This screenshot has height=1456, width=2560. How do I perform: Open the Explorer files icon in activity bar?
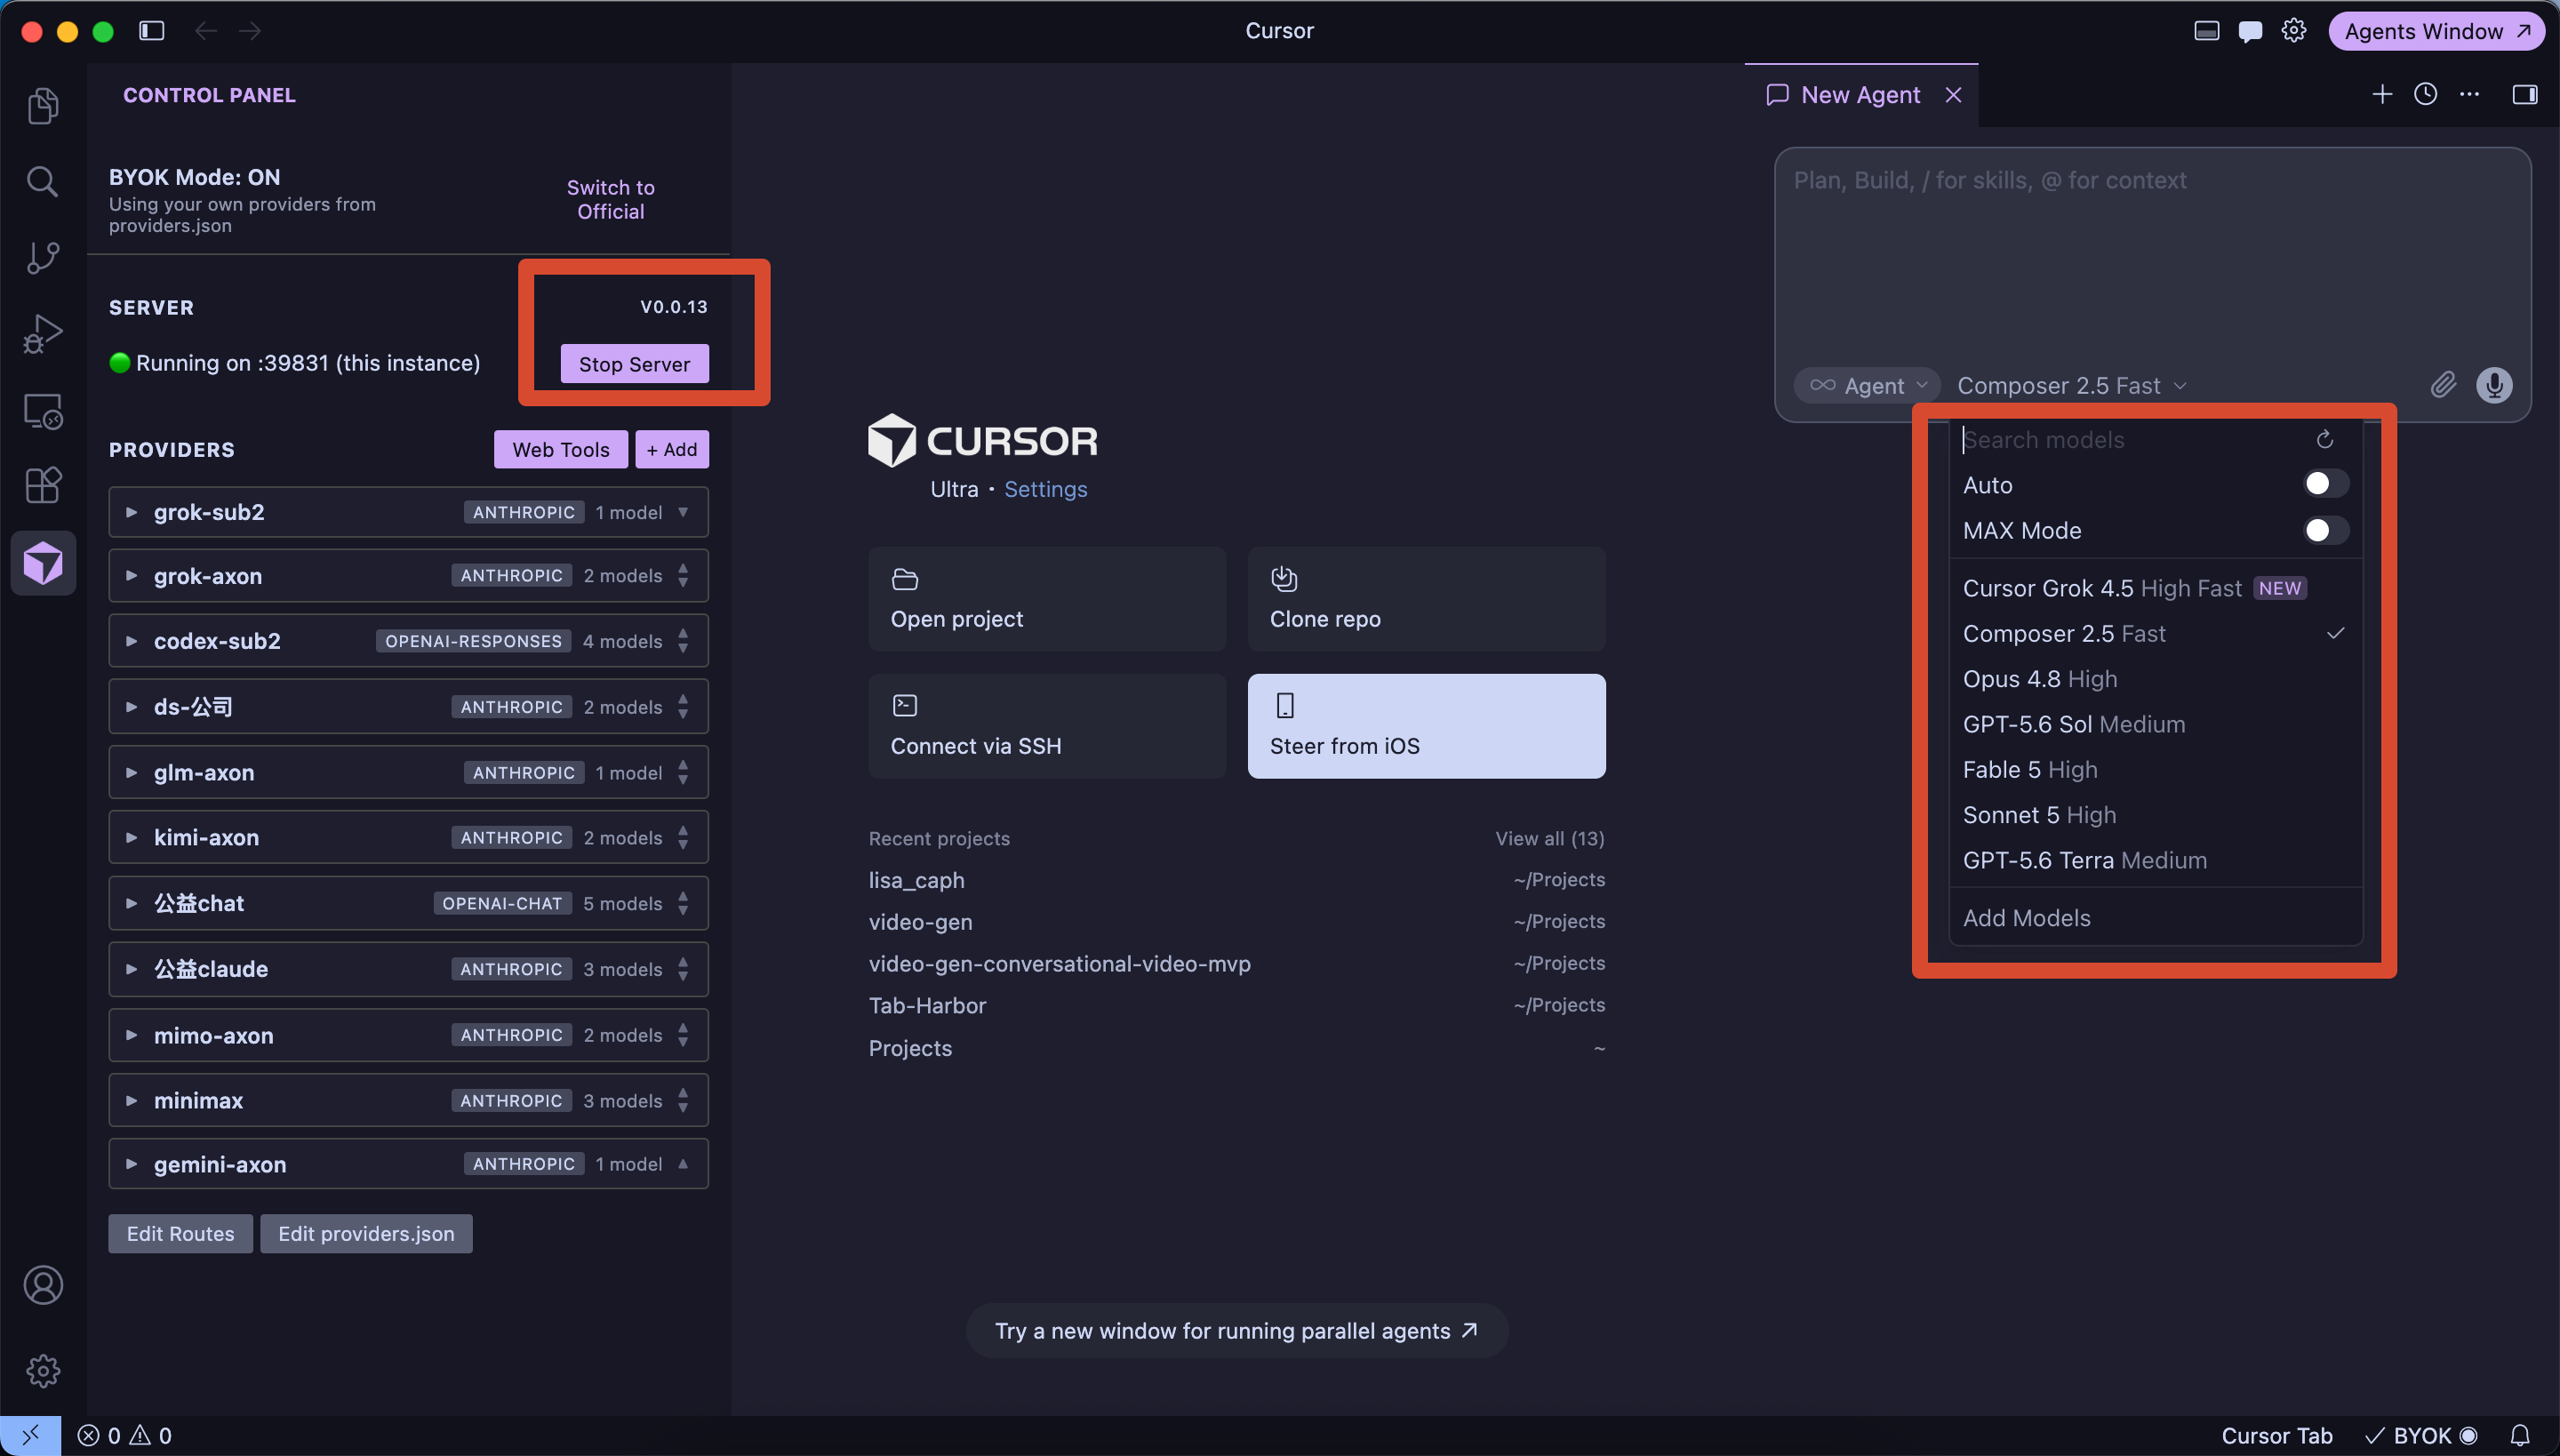(x=43, y=106)
